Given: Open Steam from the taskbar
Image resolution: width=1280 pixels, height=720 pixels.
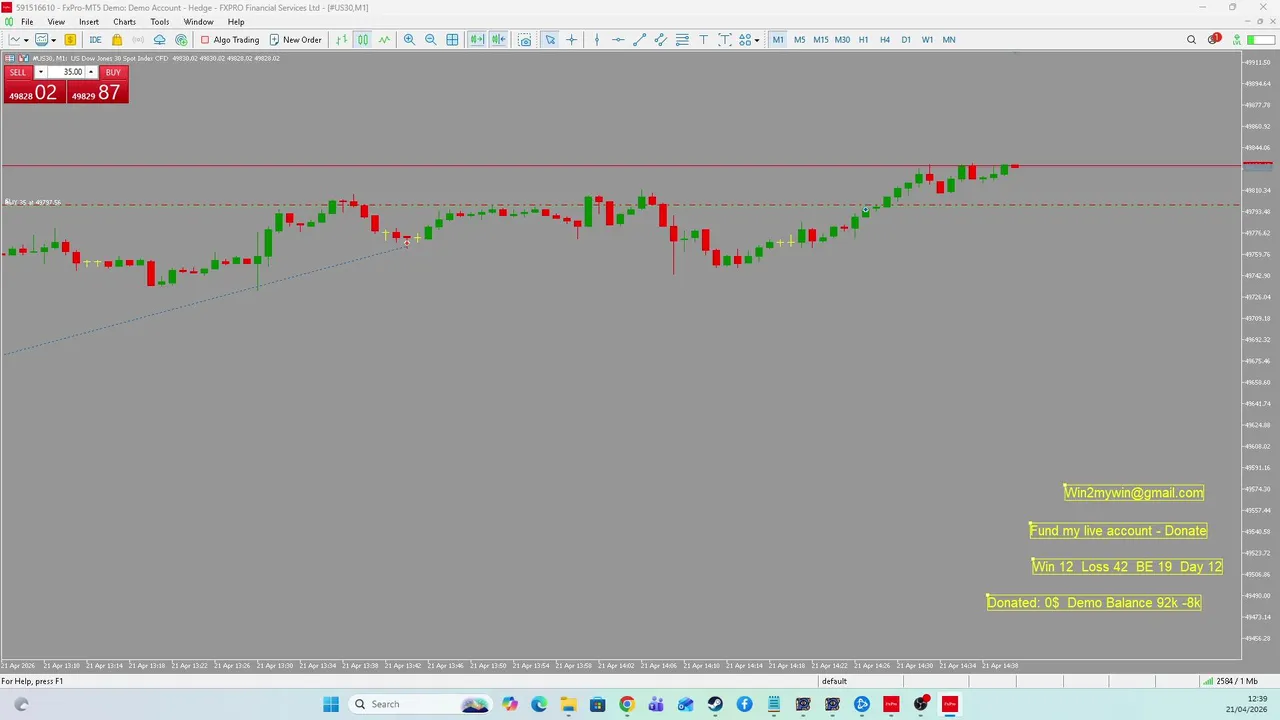Looking at the screenshot, I should (715, 704).
